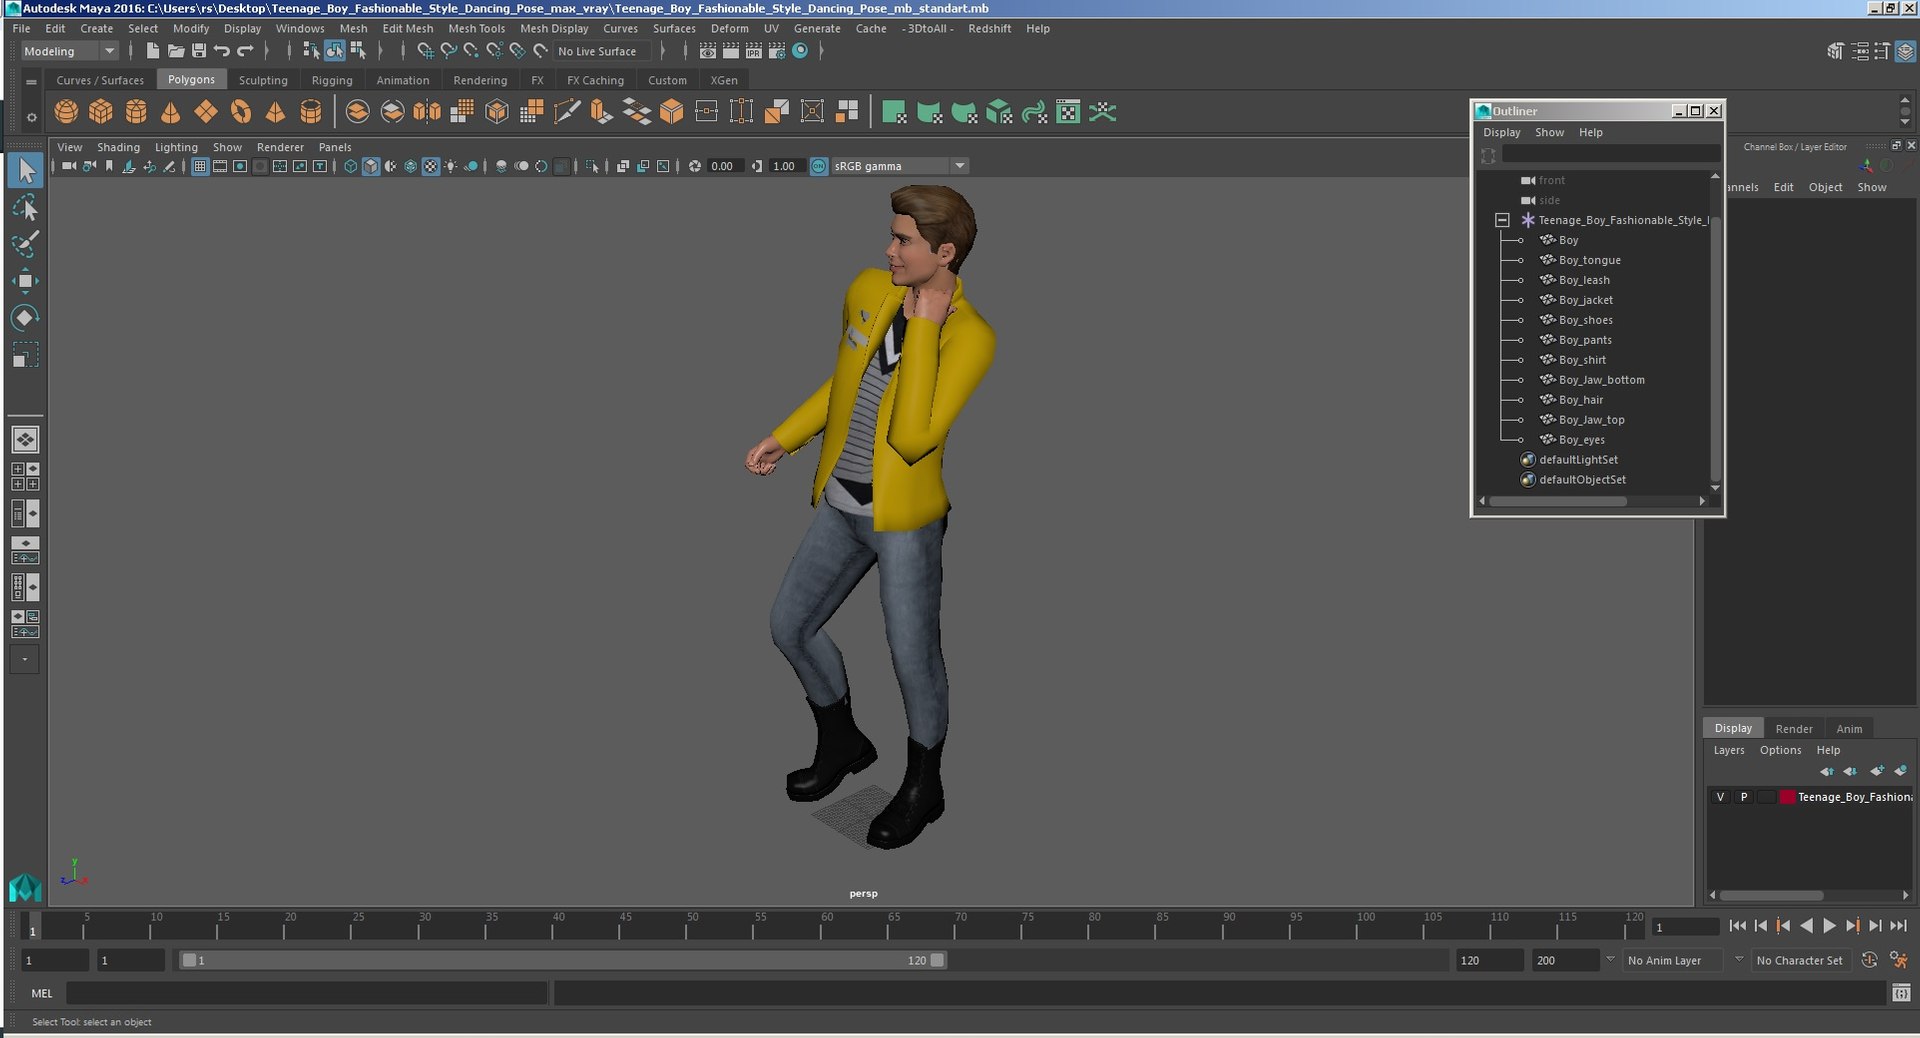This screenshot has width=1920, height=1038.
Task: Click the MEL command language button
Action: [x=42, y=993]
